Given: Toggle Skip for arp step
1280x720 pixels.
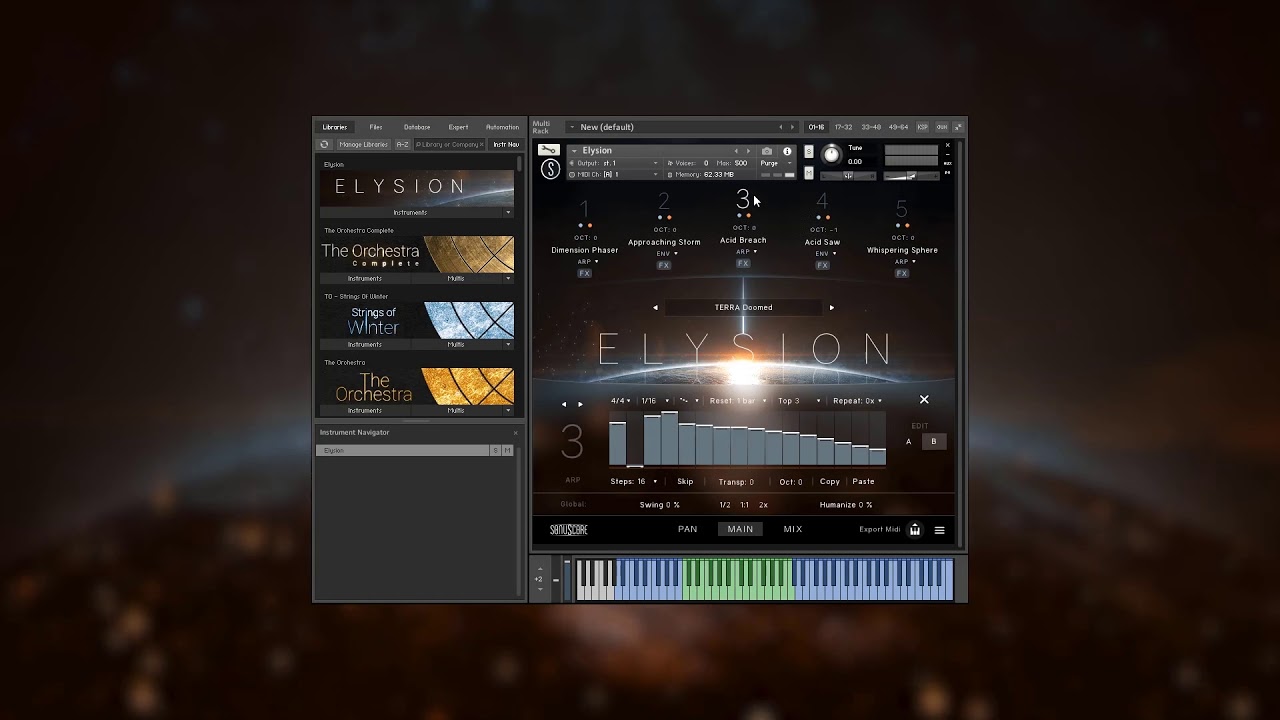Looking at the screenshot, I should pos(685,482).
